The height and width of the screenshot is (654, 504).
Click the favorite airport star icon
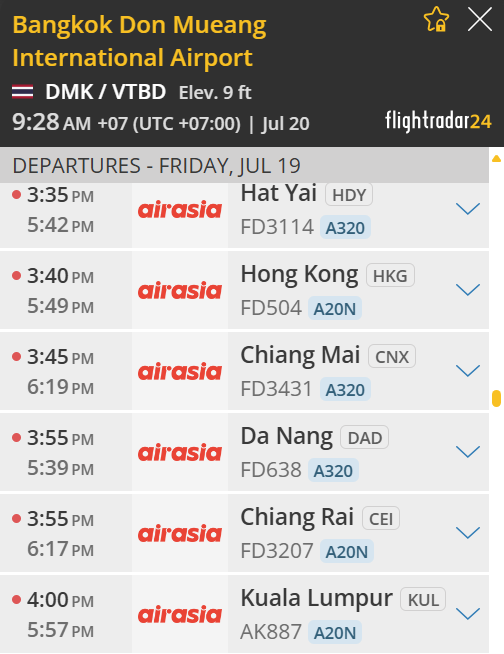pos(436,19)
